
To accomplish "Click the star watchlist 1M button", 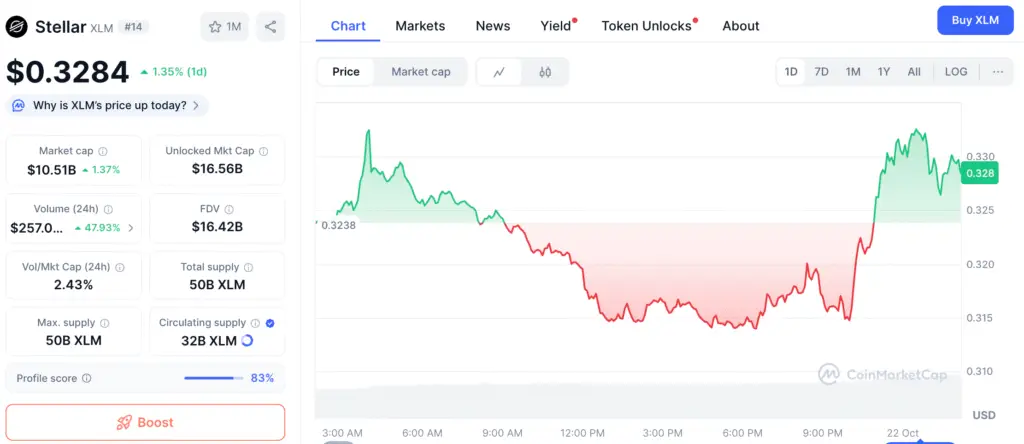I will click(225, 27).
